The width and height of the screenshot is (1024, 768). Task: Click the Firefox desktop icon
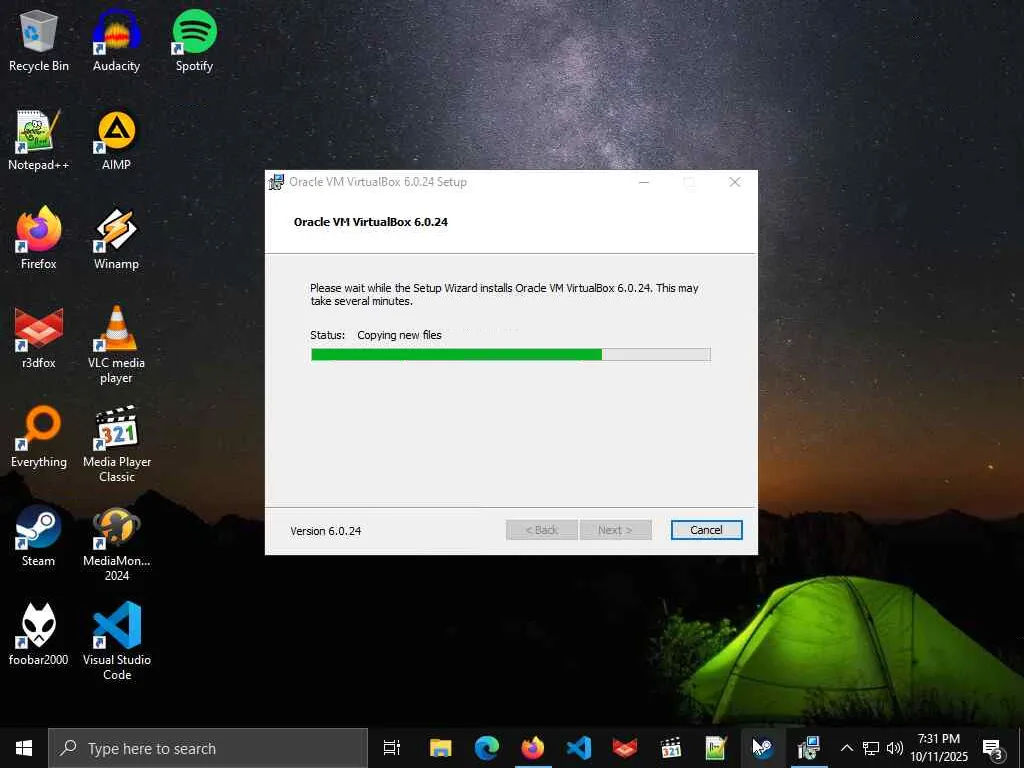pos(39,238)
